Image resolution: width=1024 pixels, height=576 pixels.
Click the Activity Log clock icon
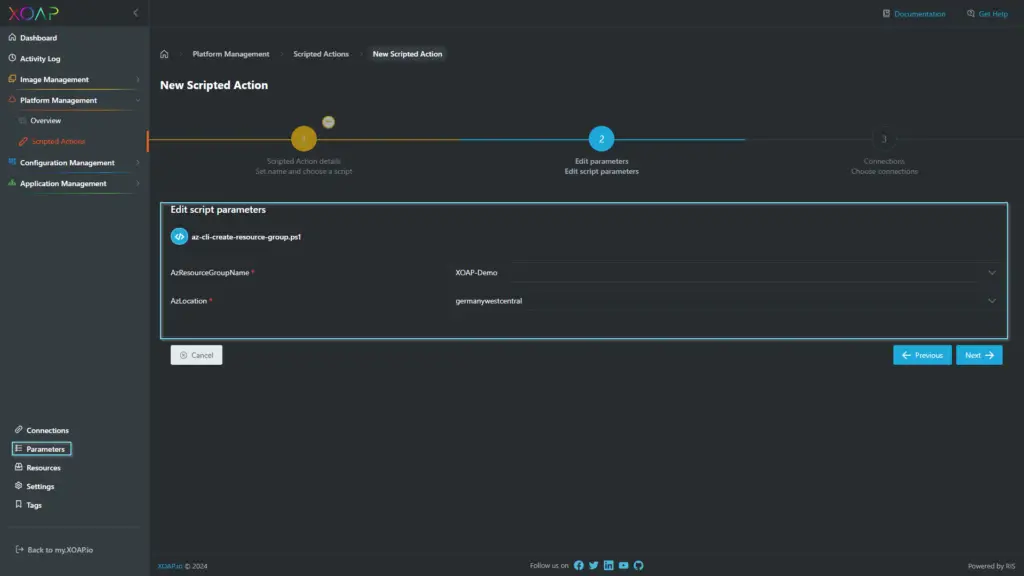[12, 58]
